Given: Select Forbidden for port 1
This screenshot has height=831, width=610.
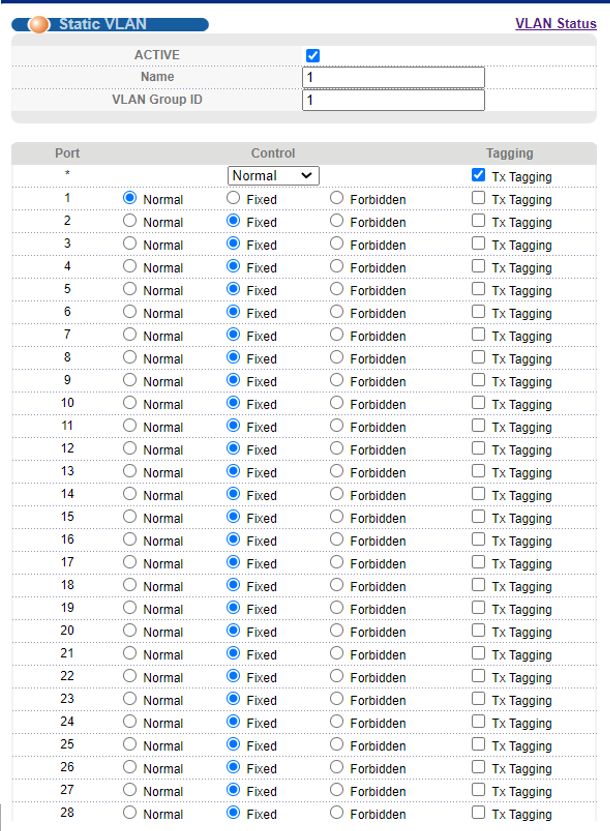Looking at the screenshot, I should coord(337,198).
